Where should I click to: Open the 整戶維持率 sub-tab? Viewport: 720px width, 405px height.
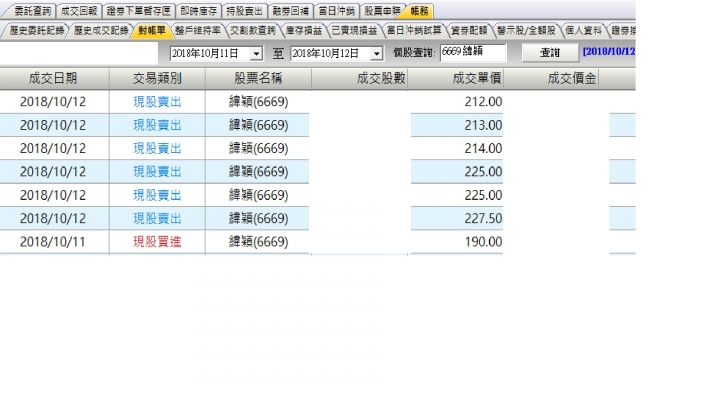(x=198, y=31)
